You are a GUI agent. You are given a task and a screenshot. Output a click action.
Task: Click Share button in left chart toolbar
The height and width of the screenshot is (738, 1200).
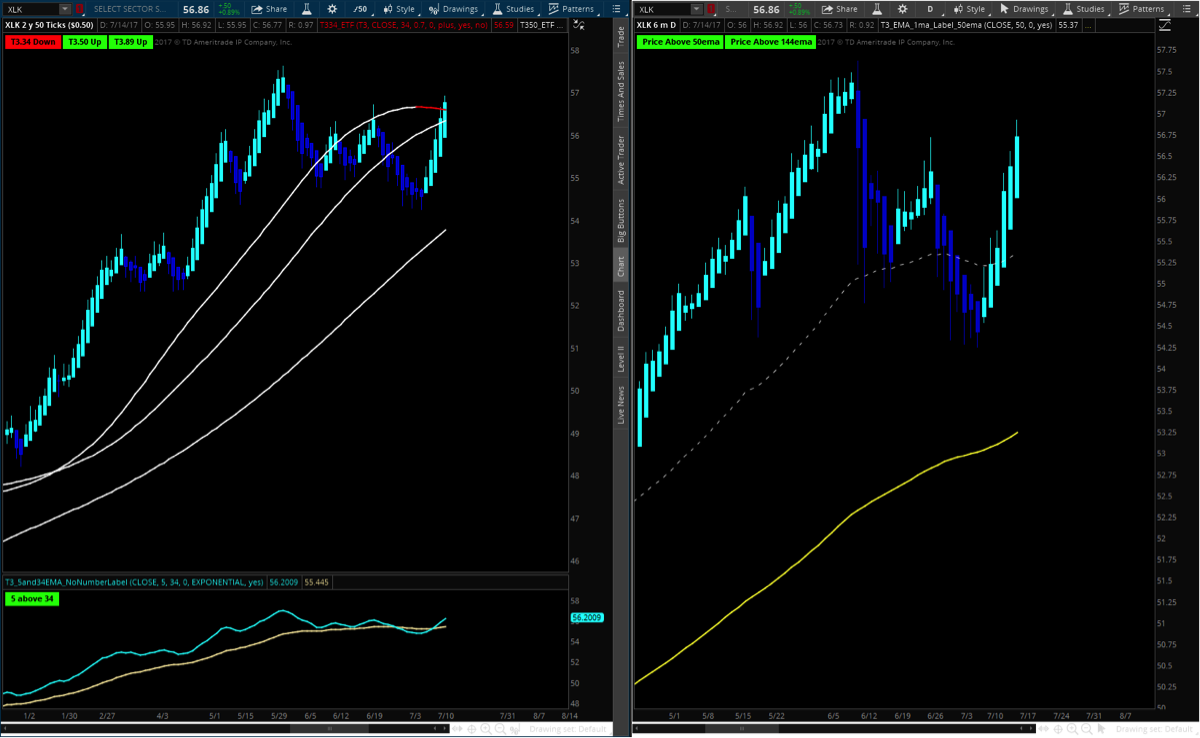(268, 9)
